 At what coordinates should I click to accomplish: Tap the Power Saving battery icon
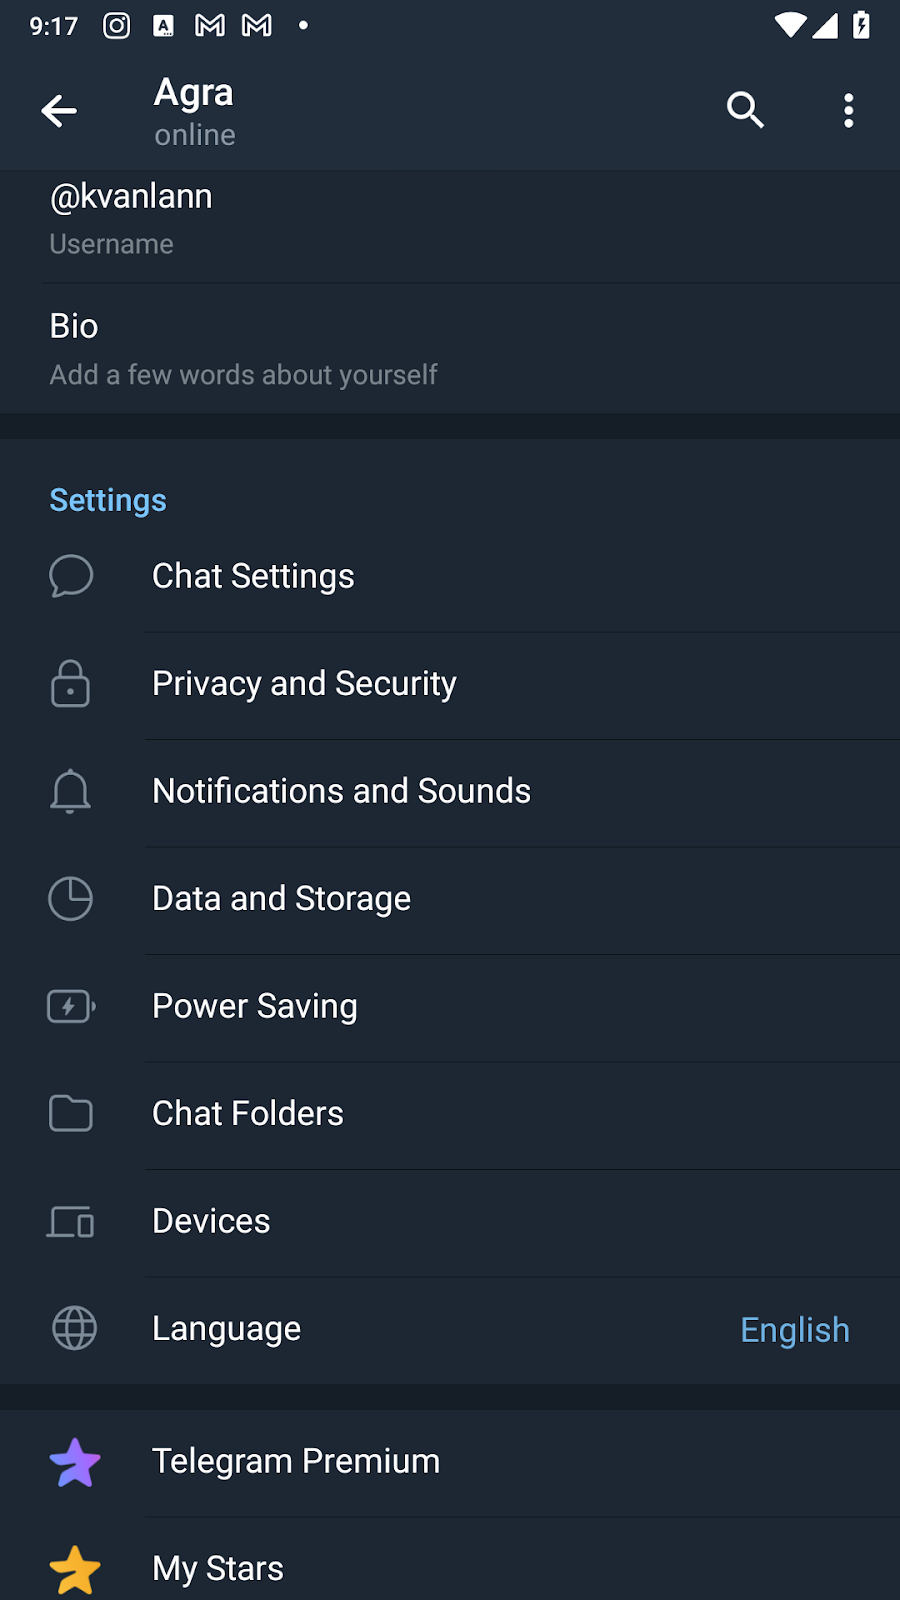click(71, 1006)
